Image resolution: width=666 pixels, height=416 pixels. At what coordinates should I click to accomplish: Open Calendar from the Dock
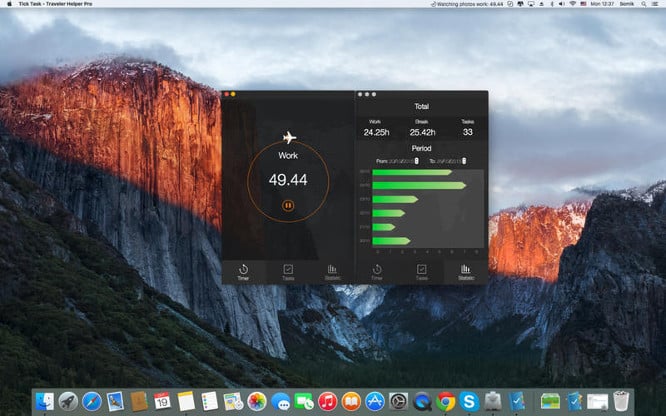tap(162, 401)
